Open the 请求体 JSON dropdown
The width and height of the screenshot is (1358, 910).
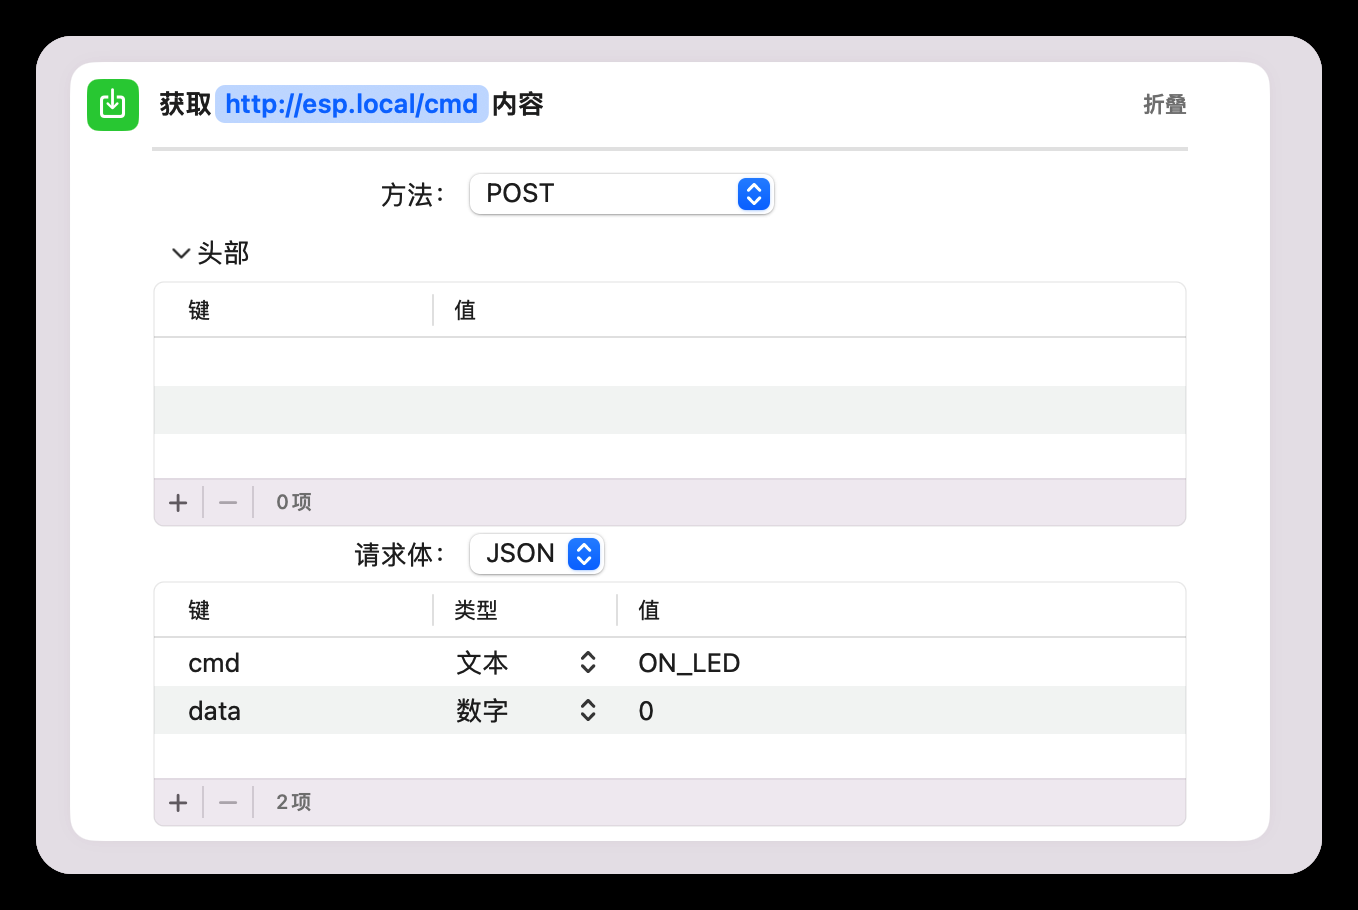537,554
